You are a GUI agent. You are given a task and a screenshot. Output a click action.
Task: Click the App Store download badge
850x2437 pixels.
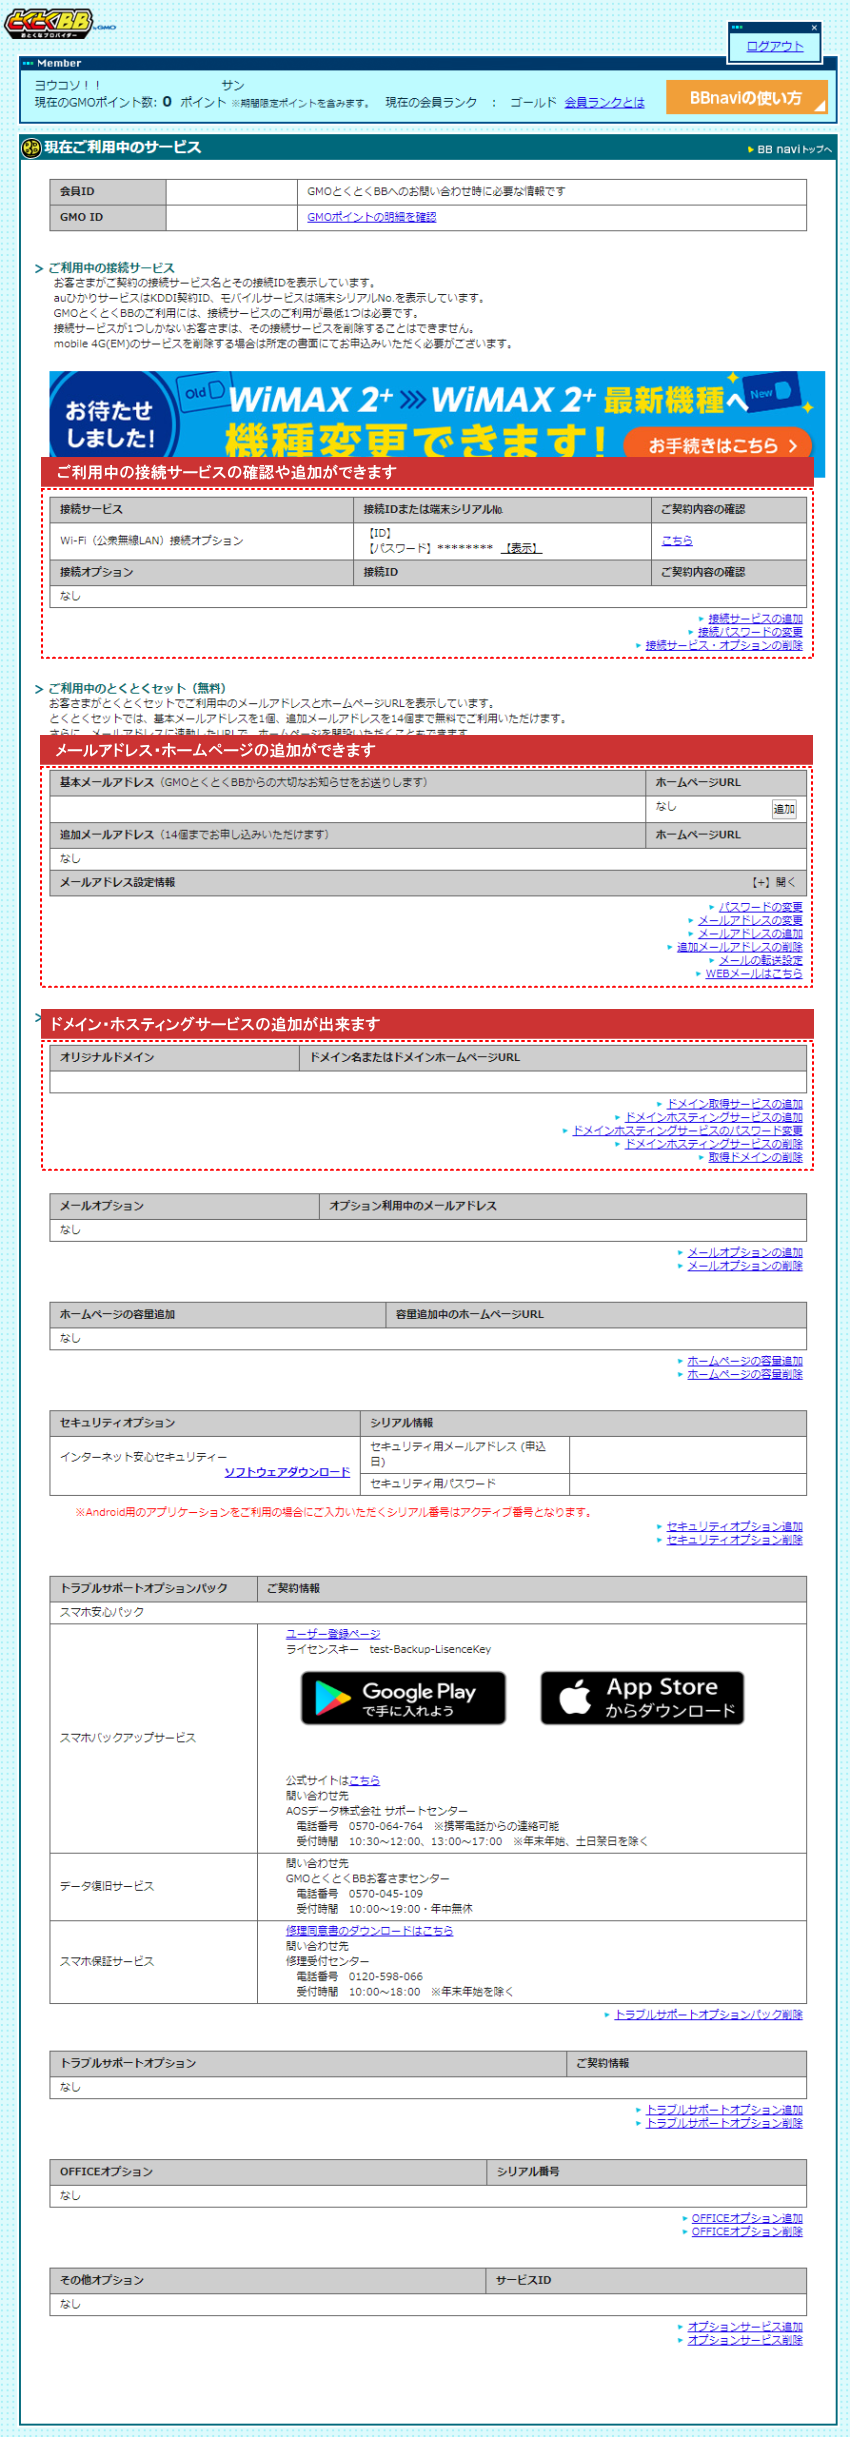click(x=642, y=1697)
